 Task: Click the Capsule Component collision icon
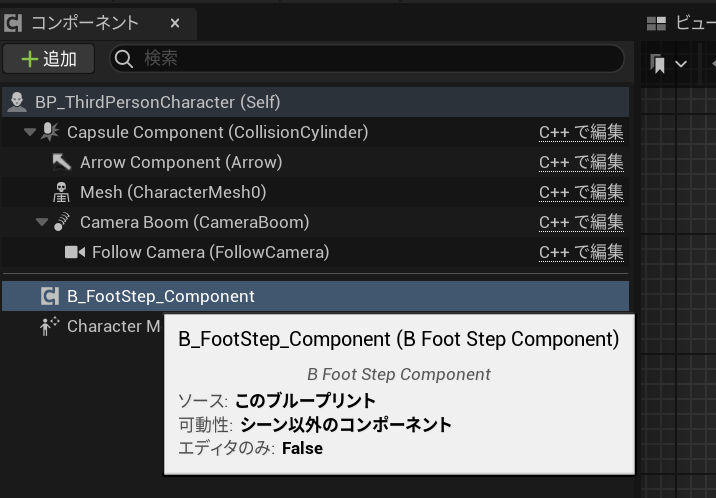tap(48, 132)
